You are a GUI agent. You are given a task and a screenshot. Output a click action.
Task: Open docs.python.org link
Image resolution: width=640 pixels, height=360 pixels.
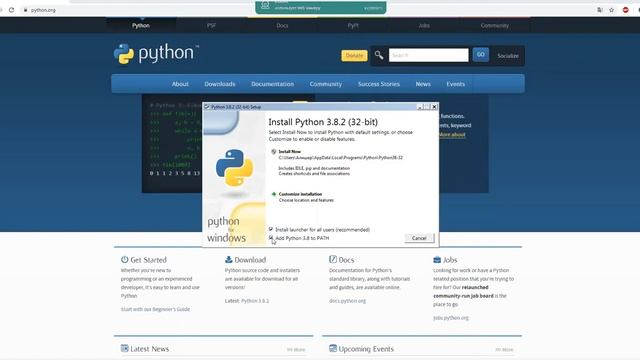[347, 301]
